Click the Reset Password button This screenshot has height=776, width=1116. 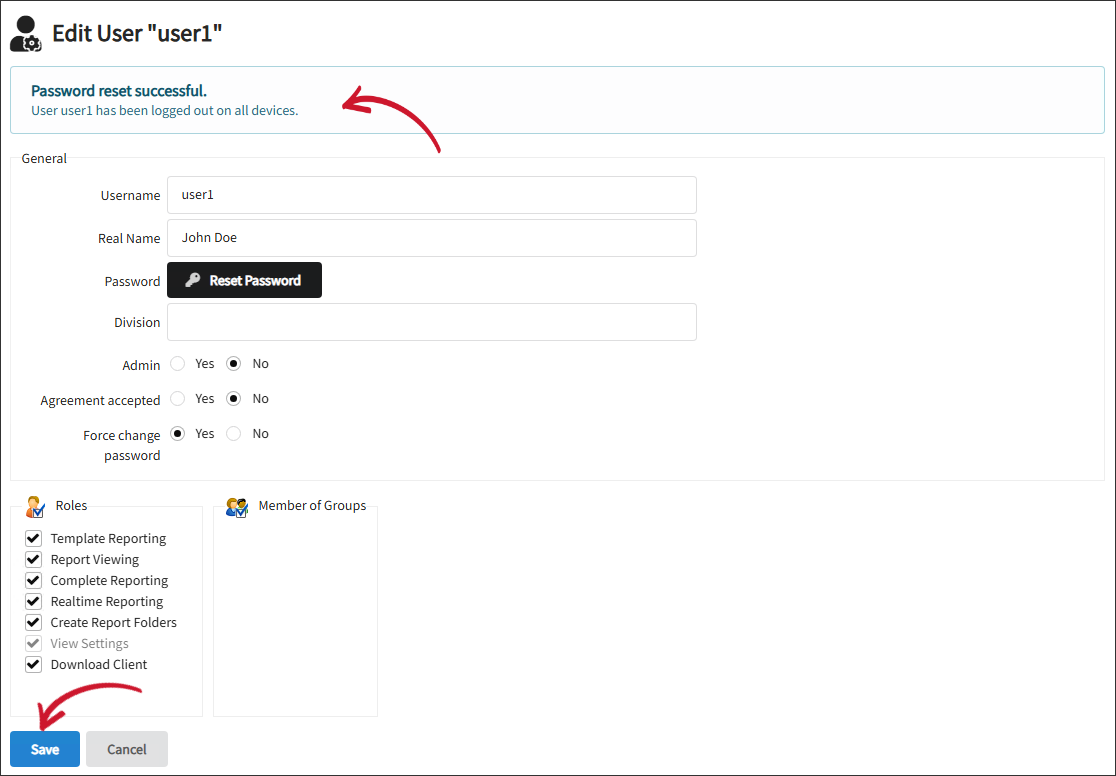click(x=244, y=280)
